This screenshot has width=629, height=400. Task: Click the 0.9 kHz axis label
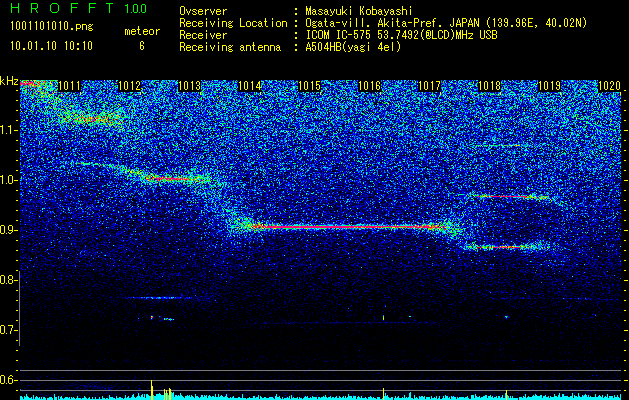click(8, 230)
